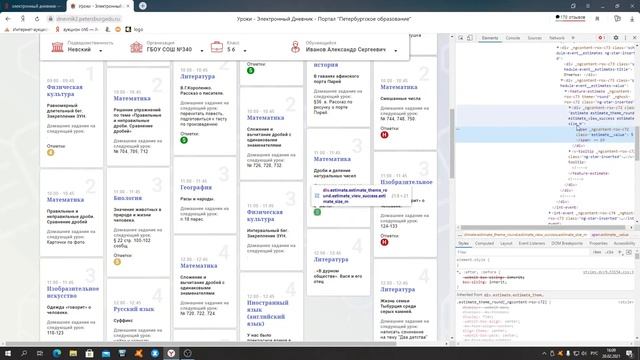Click the address bar URL field

pyautogui.click(x=88, y=19)
